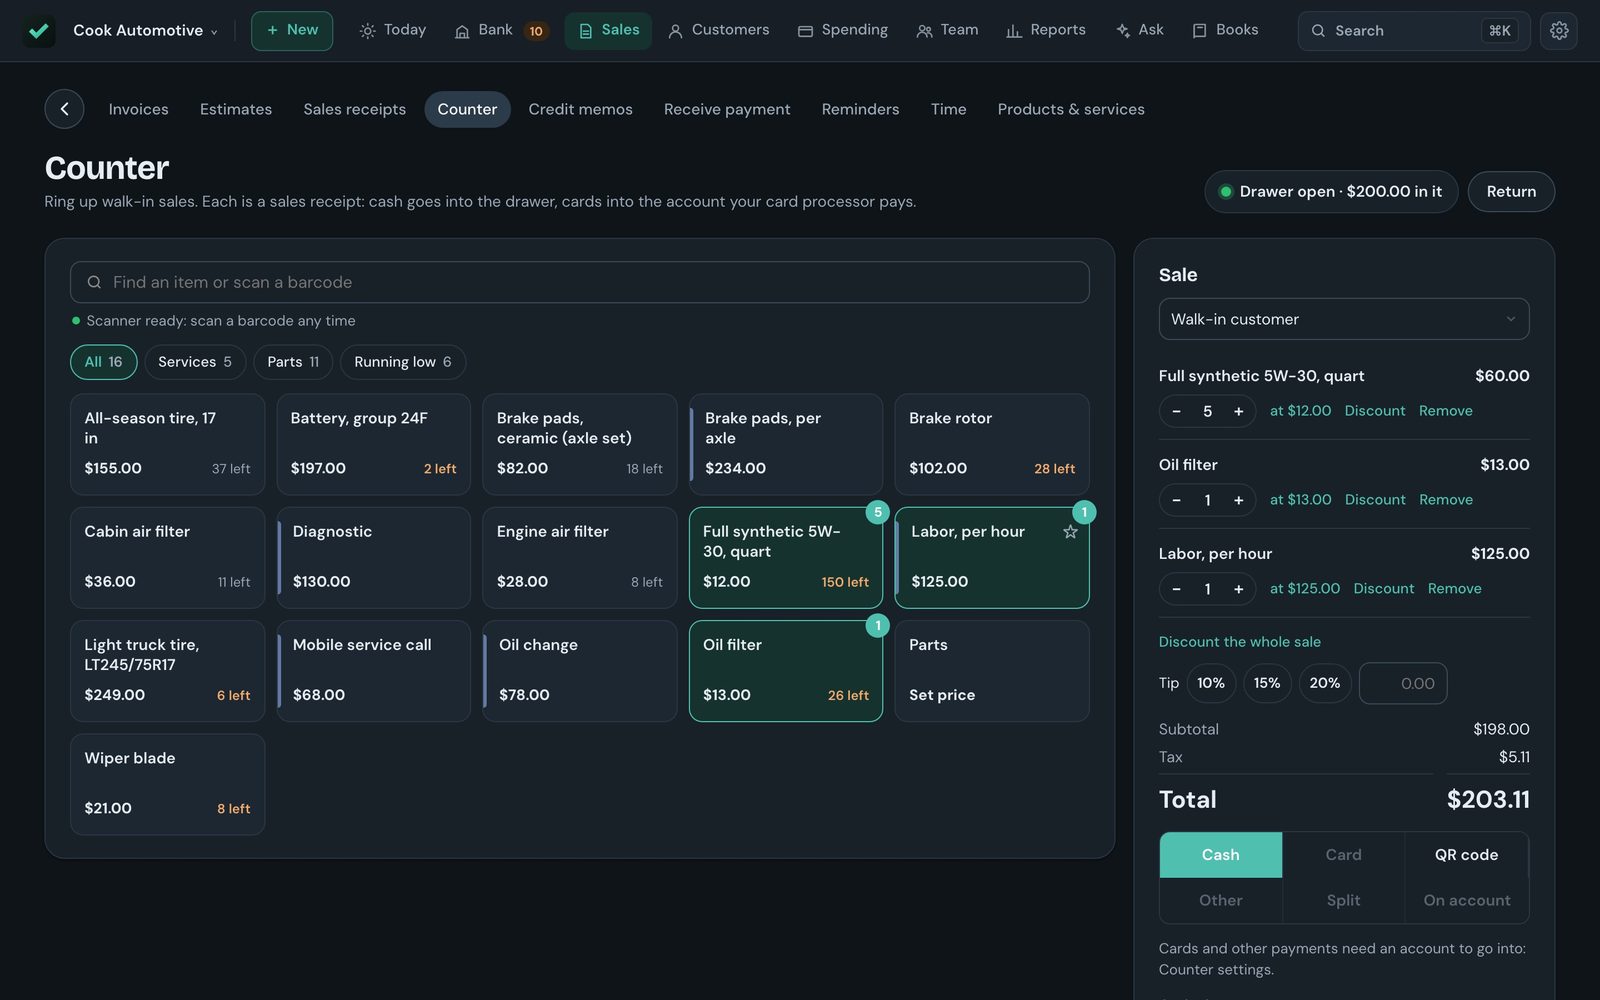
Task: Click Discount the whole sale link
Action: pos(1240,642)
